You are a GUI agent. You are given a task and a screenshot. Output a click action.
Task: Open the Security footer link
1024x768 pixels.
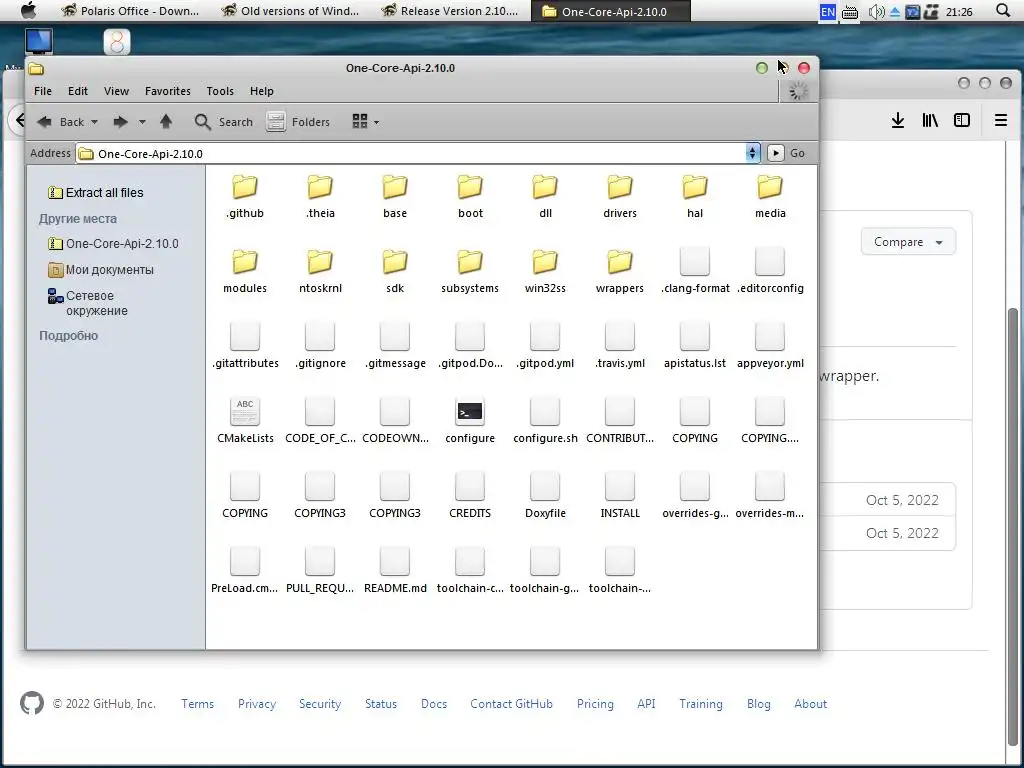tap(320, 704)
